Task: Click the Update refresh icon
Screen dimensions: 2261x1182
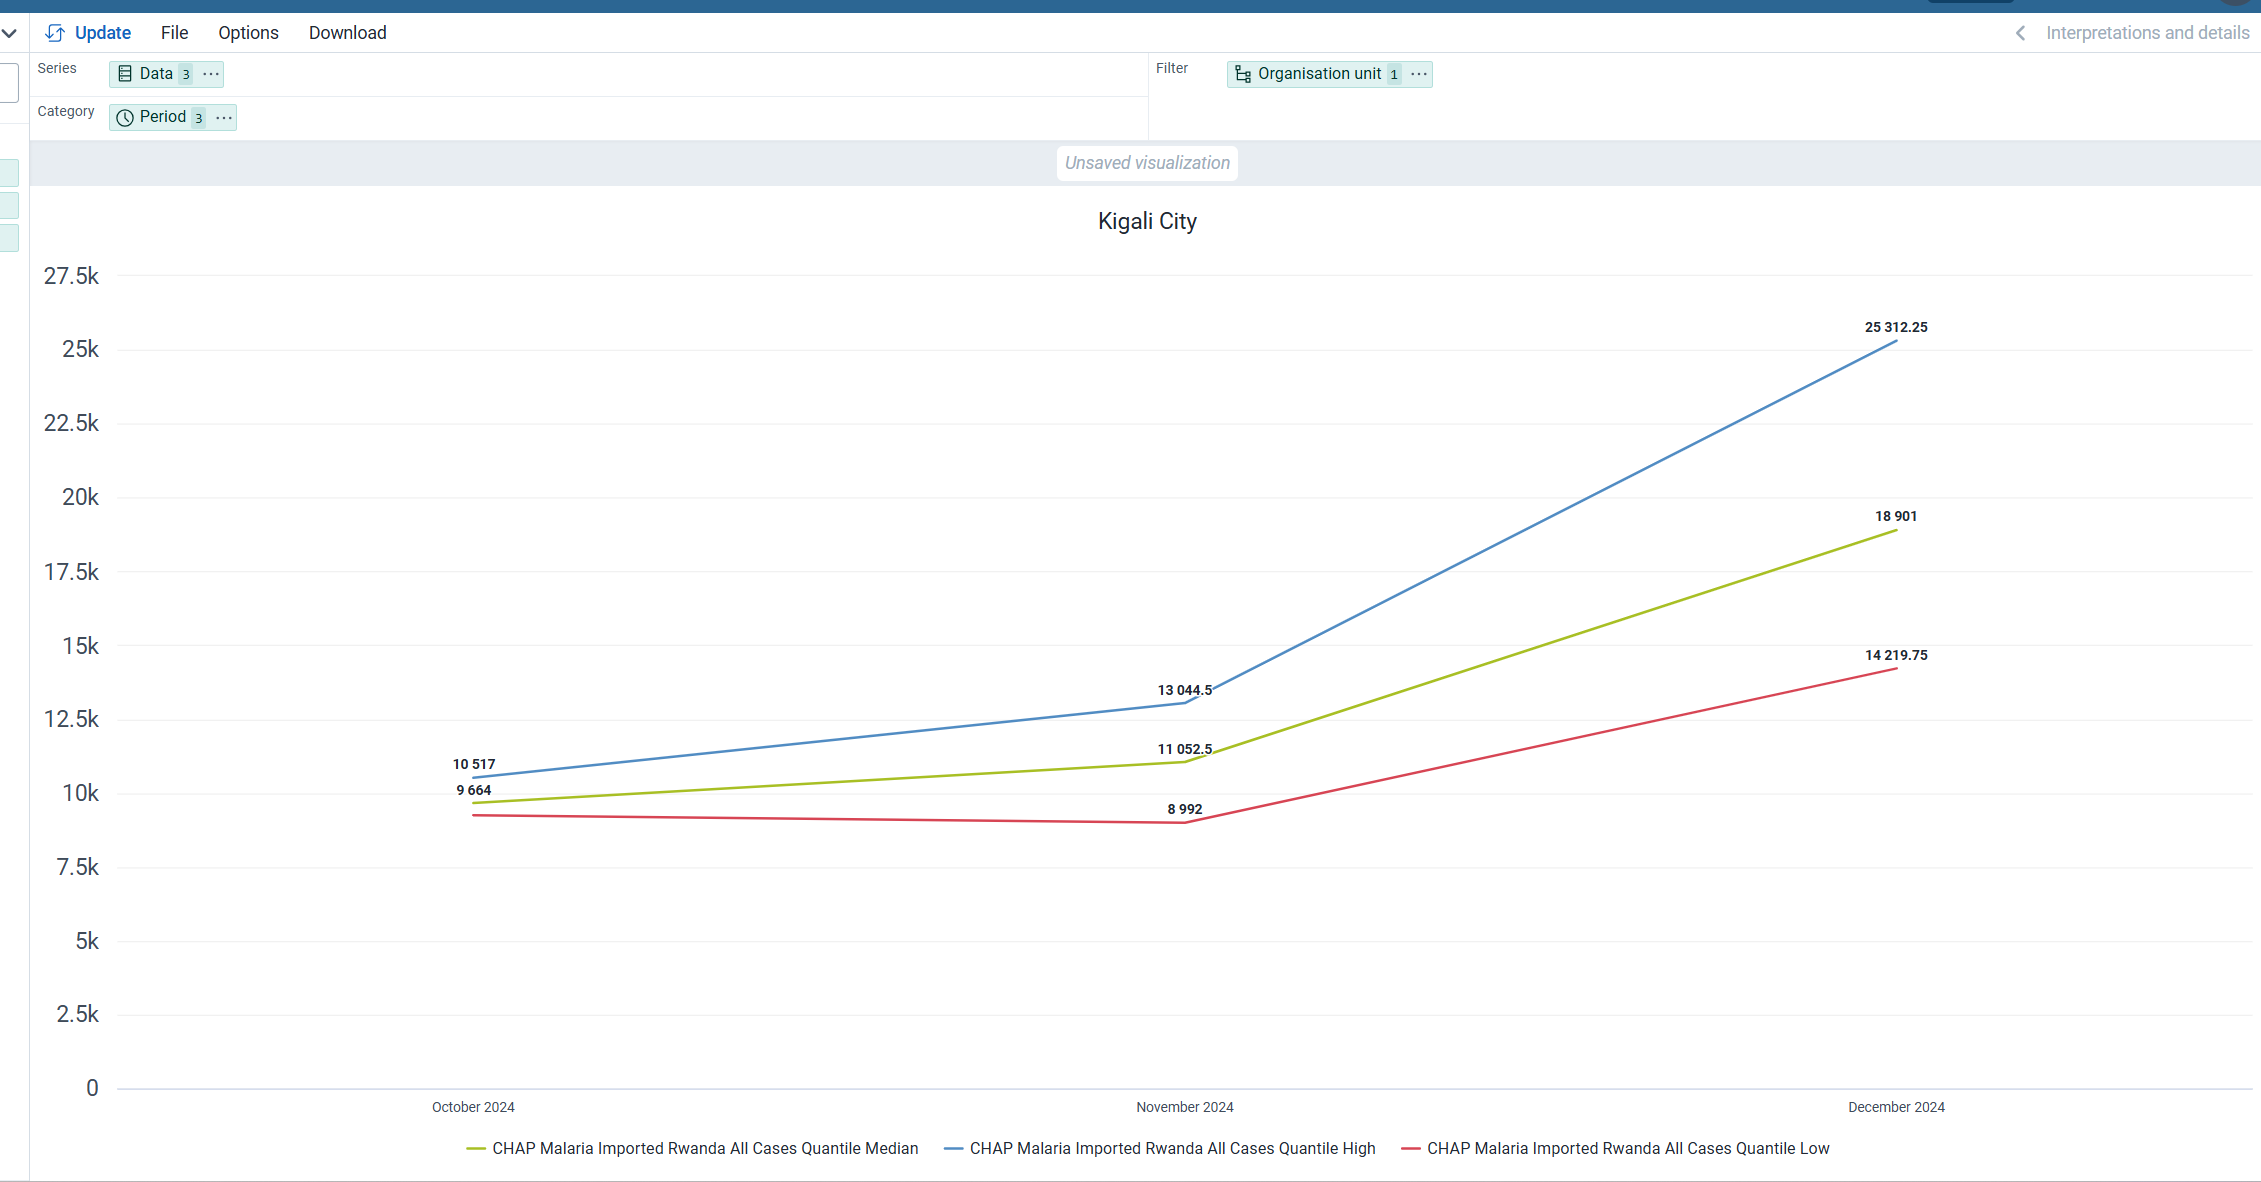Action: [x=55, y=33]
